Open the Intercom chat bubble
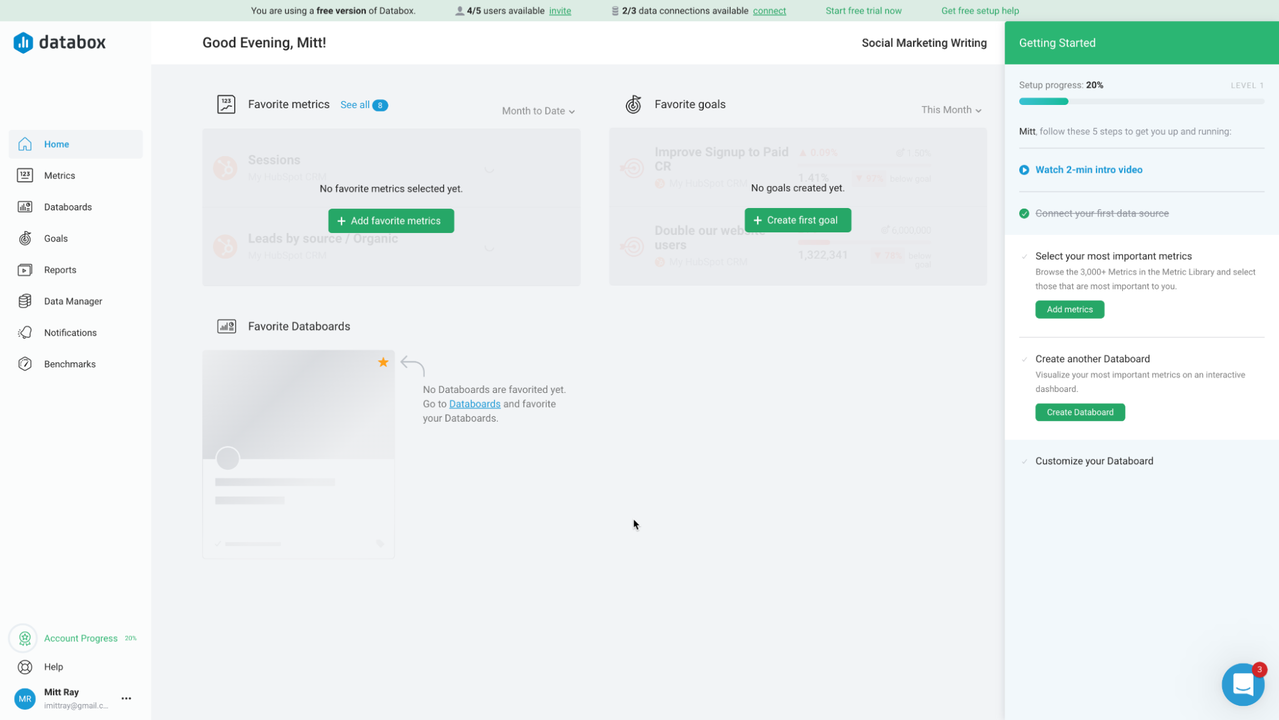The height and width of the screenshot is (720, 1279). tap(1243, 684)
